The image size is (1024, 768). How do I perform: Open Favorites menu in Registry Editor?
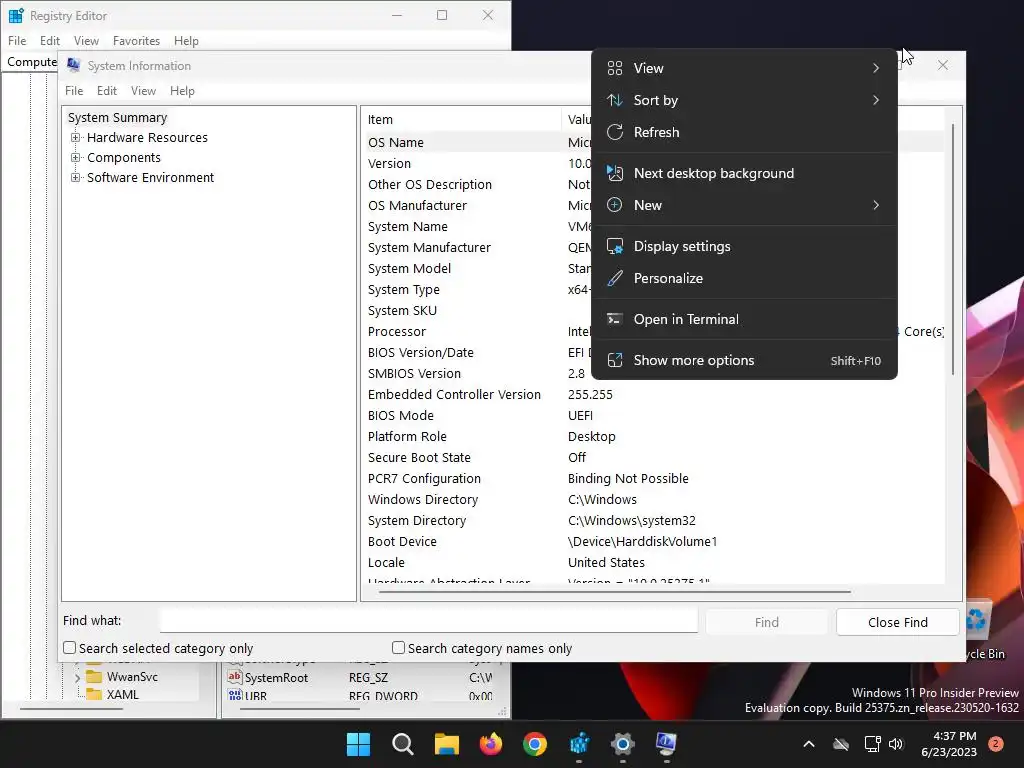tap(136, 40)
